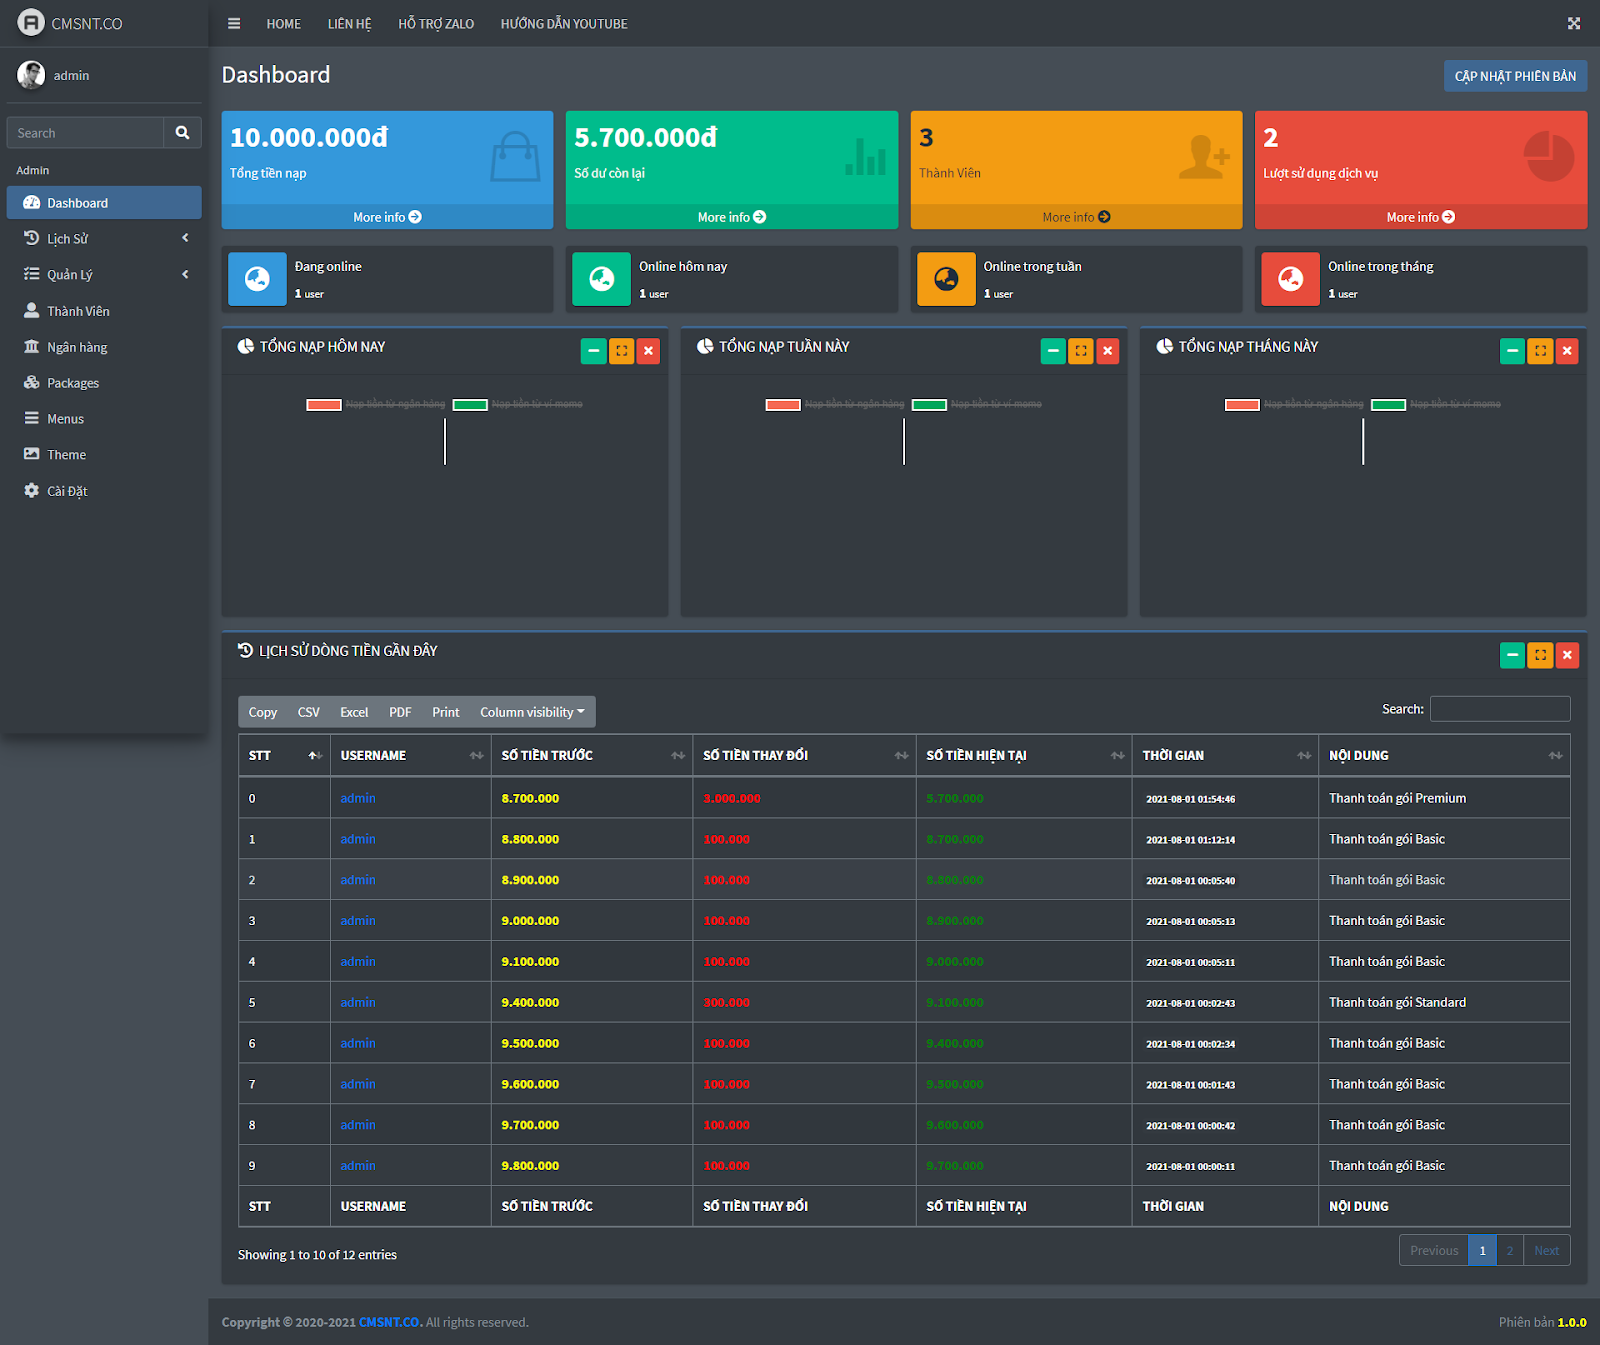Click More info on Tổng tiền nạp card

pos(387,217)
